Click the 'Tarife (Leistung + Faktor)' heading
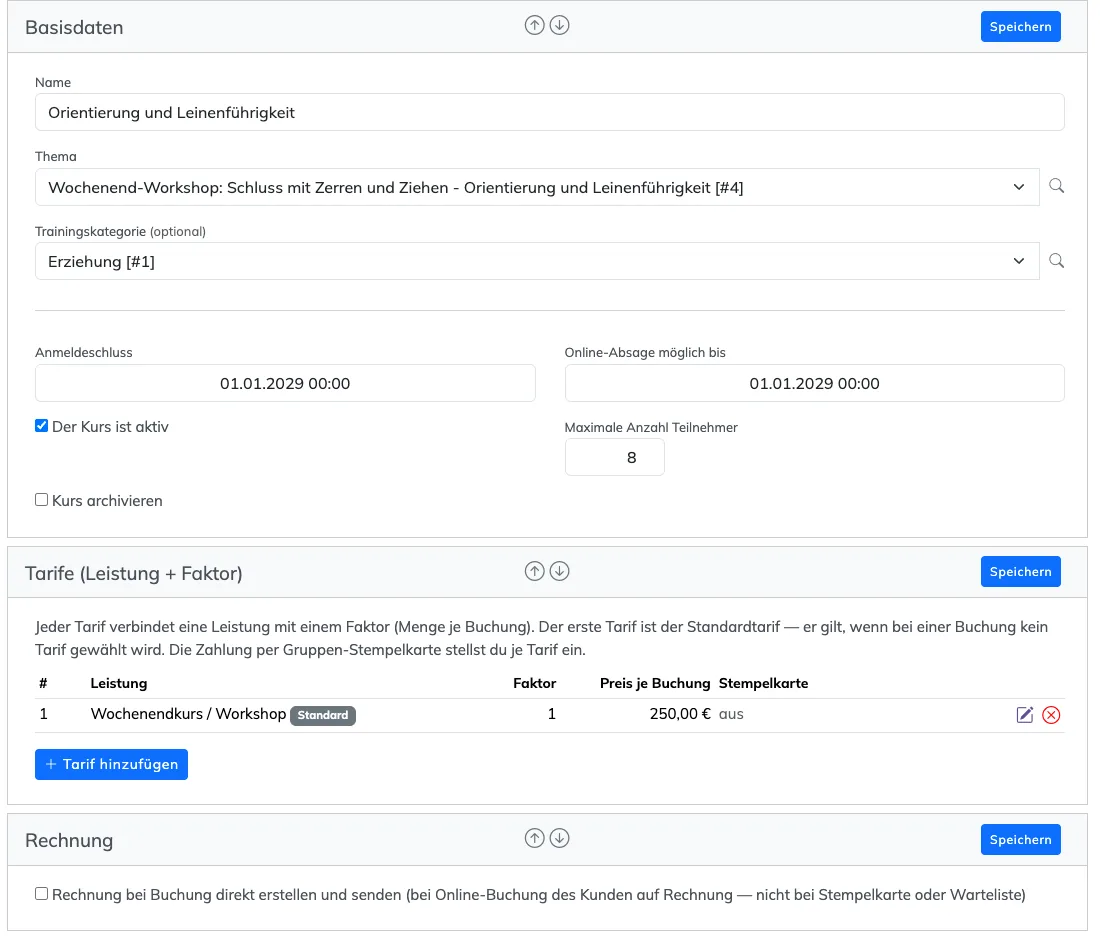This screenshot has width=1100, height=937. (x=133, y=574)
